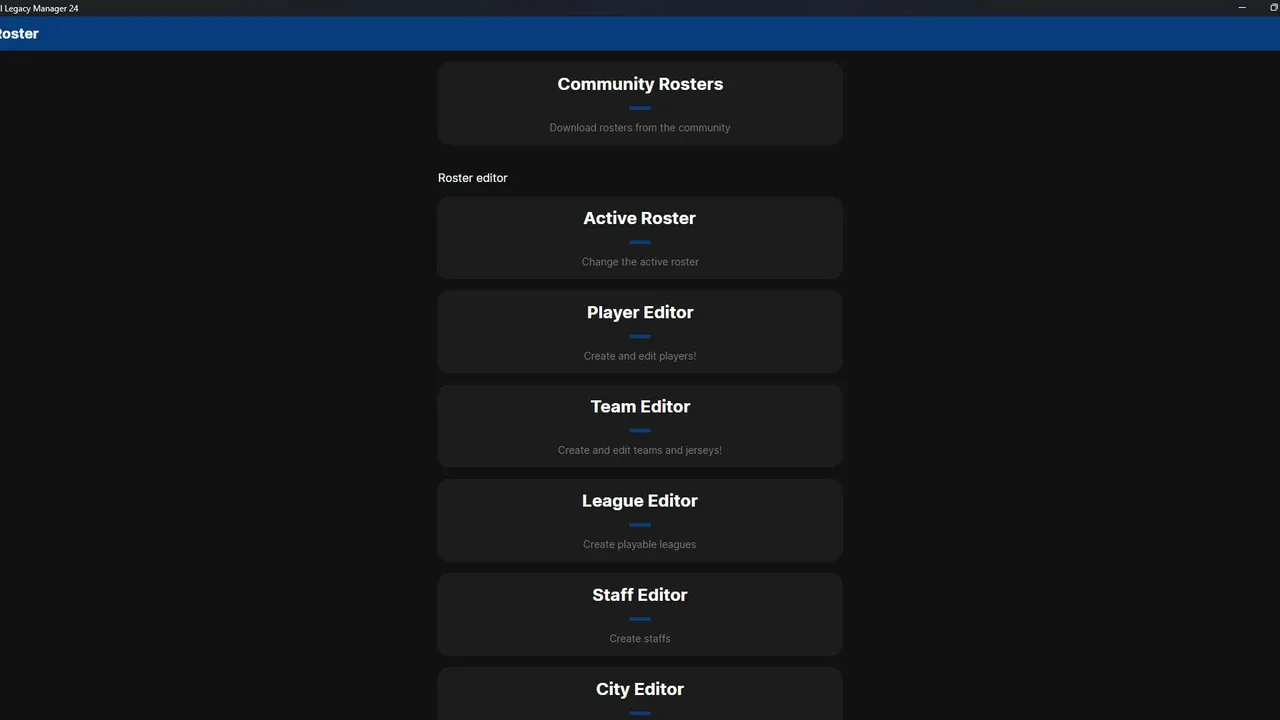The height and width of the screenshot is (720, 1280).
Task: Open the Staff Editor
Action: [x=640, y=595]
